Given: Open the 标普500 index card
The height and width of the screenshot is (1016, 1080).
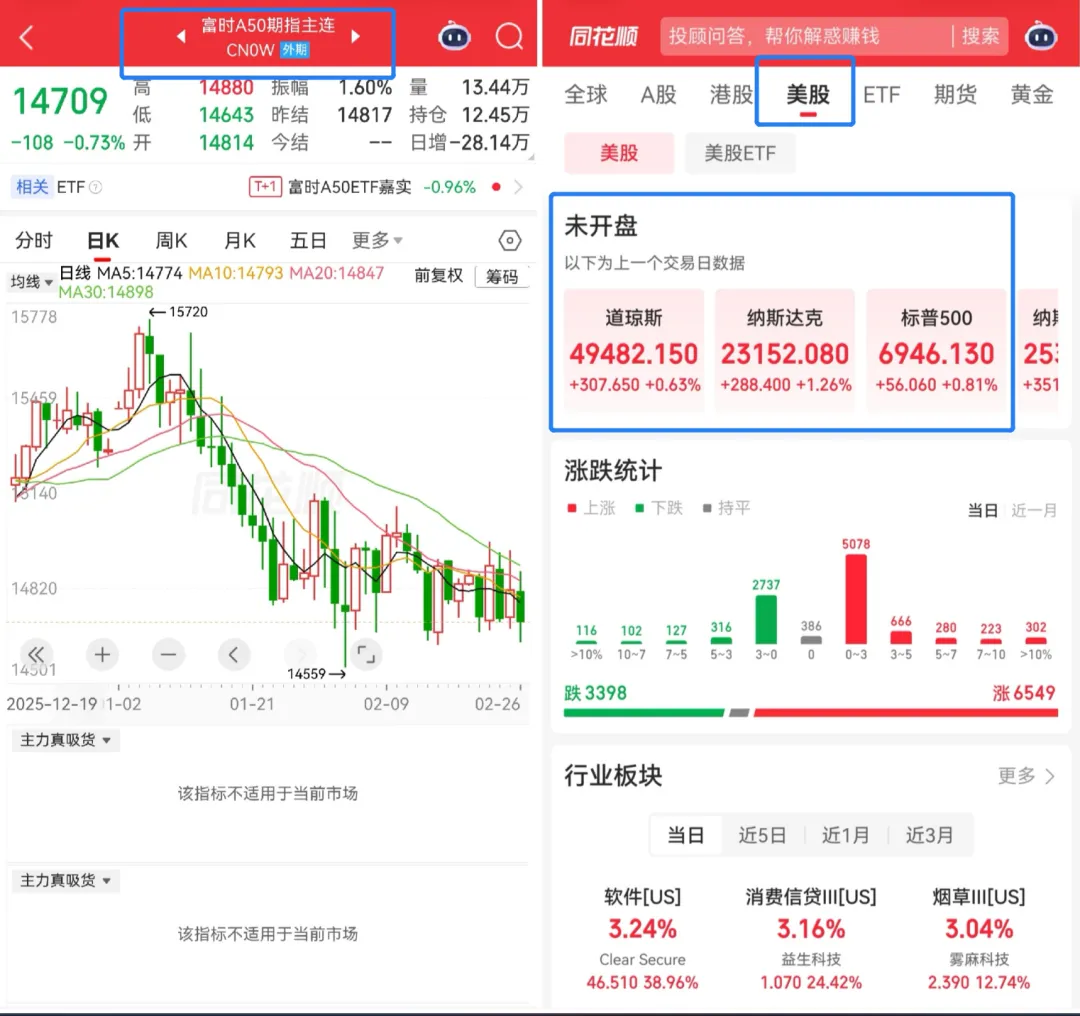Looking at the screenshot, I should pos(936,350).
